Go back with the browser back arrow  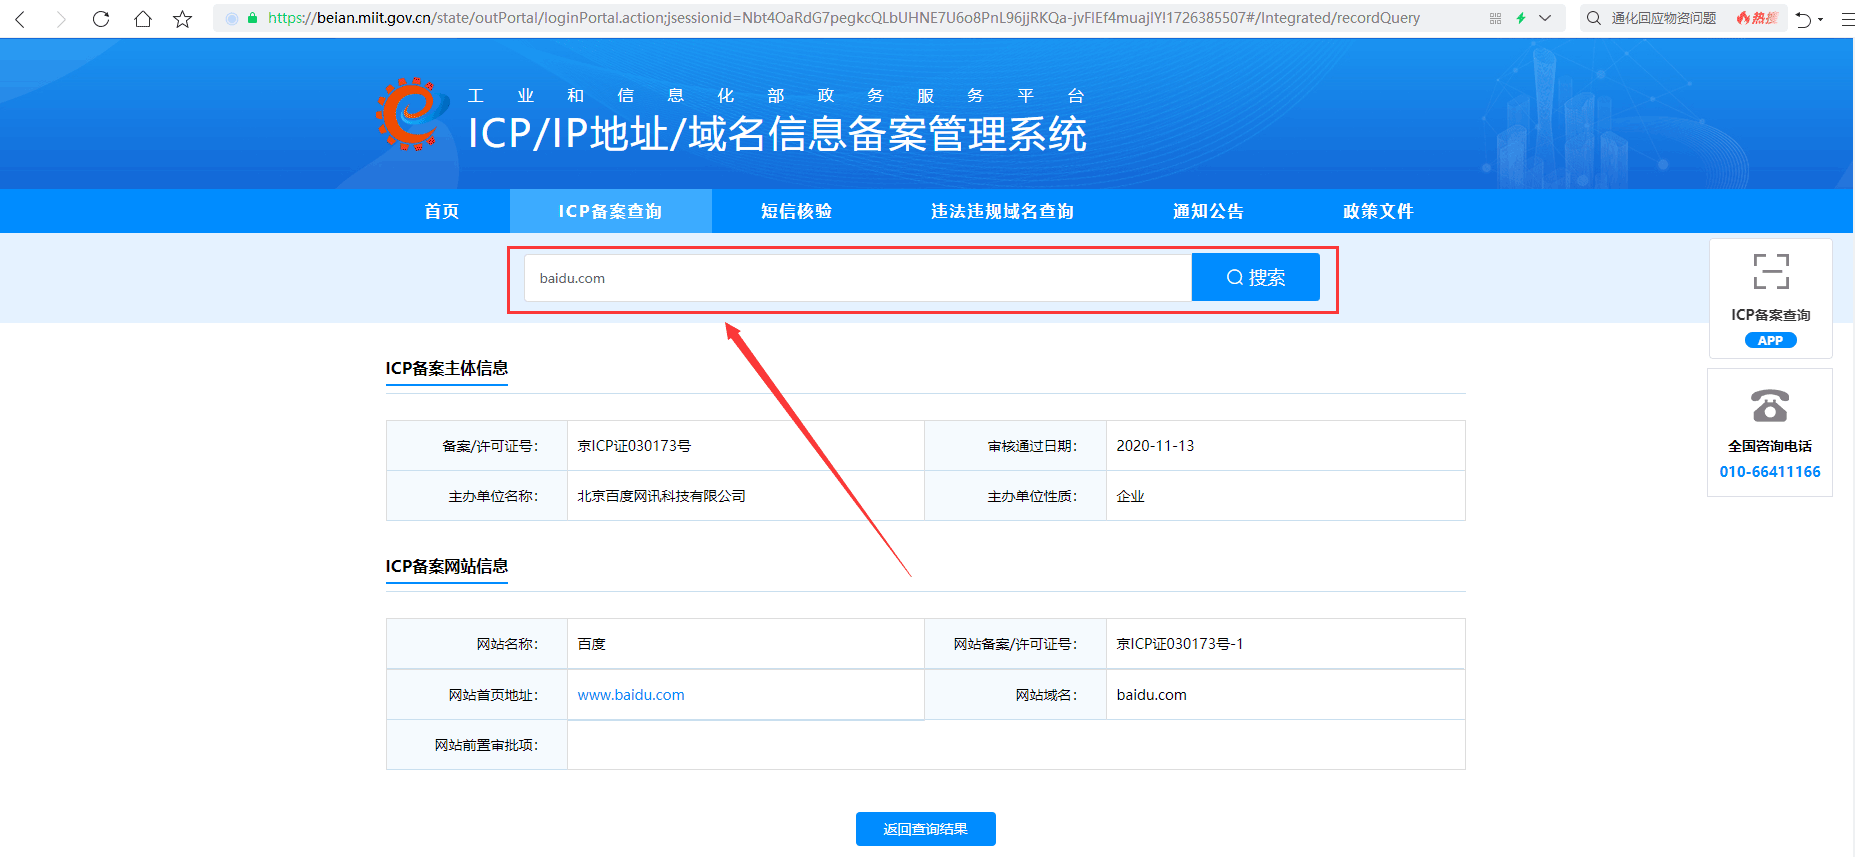[20, 19]
